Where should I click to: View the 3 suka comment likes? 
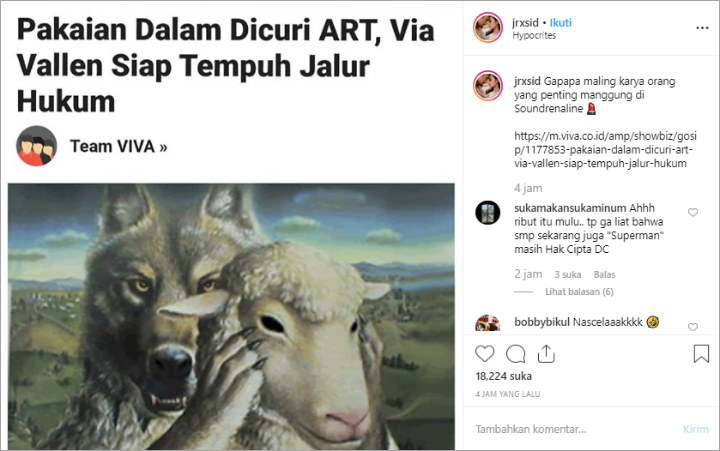pyautogui.click(x=568, y=275)
